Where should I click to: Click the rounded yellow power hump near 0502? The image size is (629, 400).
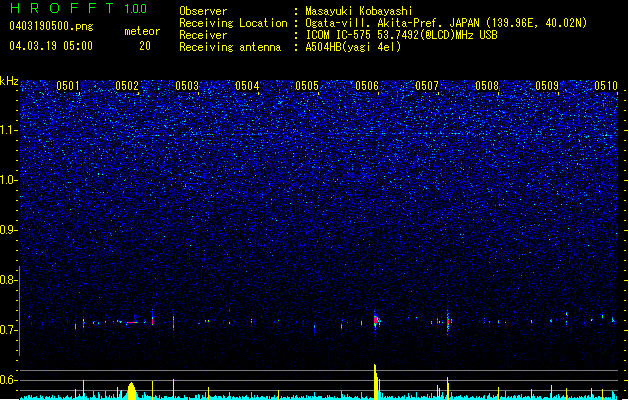[132, 391]
